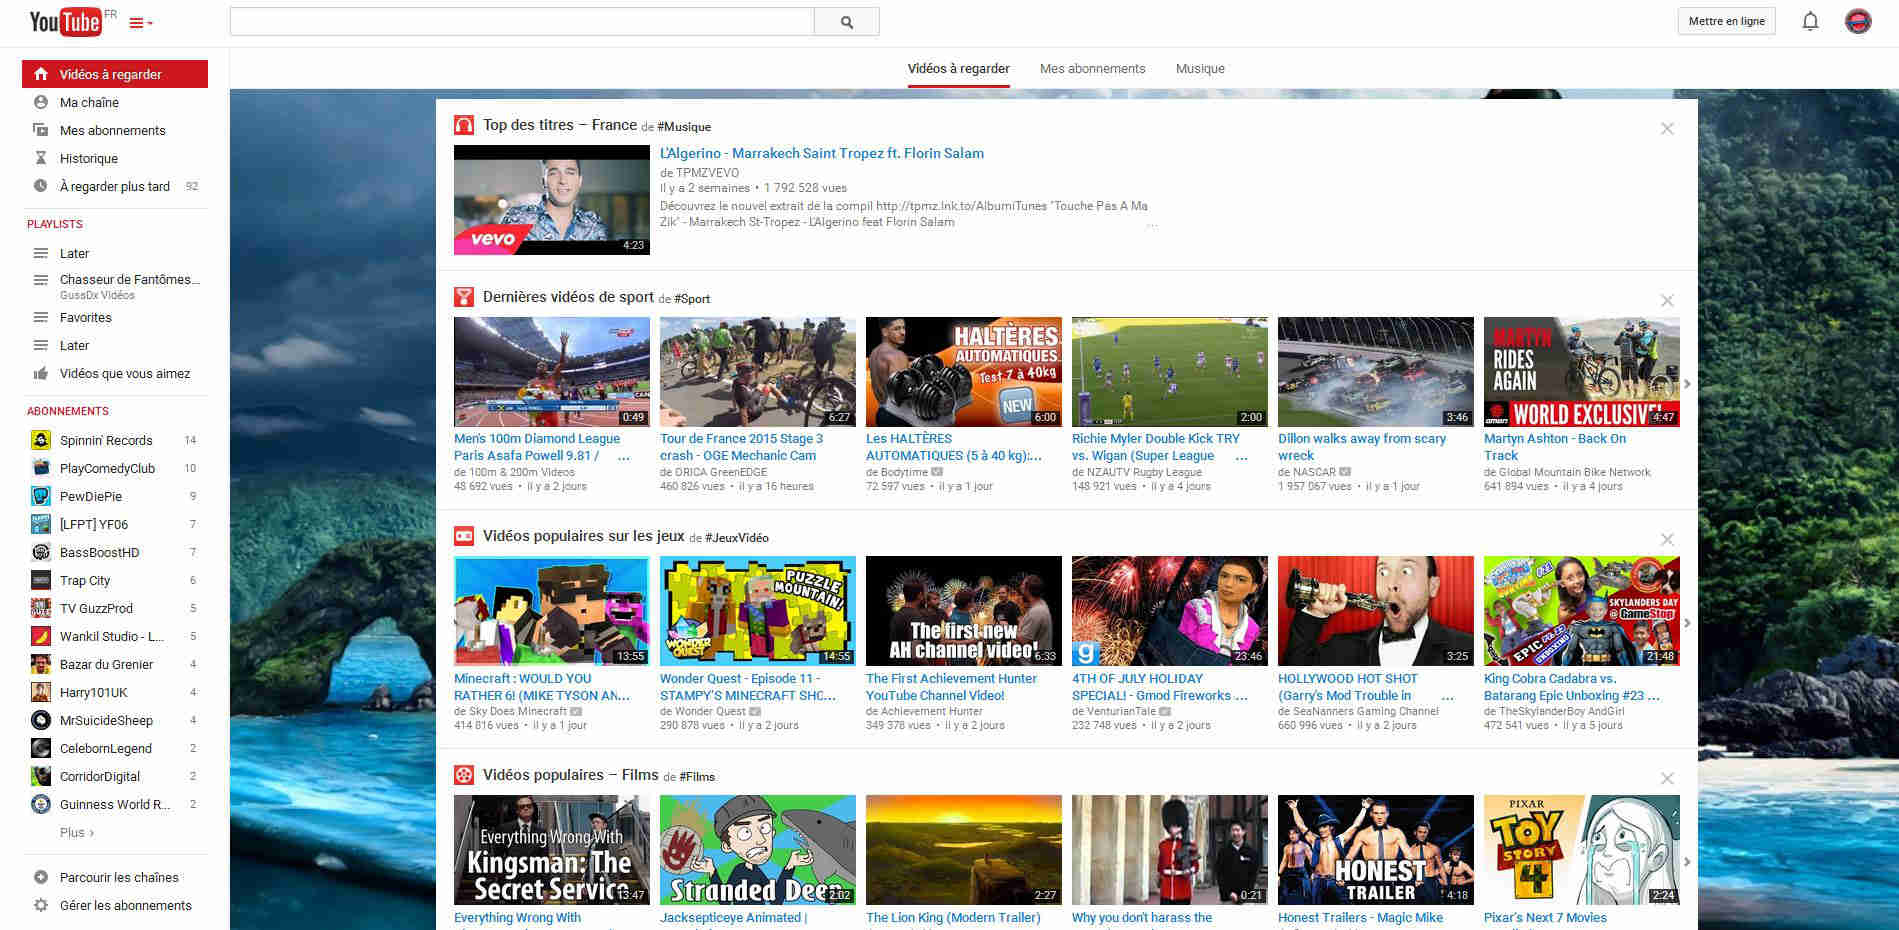The height and width of the screenshot is (930, 1899).
Task: Open the Tour de France 2015 crash thumbnail
Action: coord(757,371)
